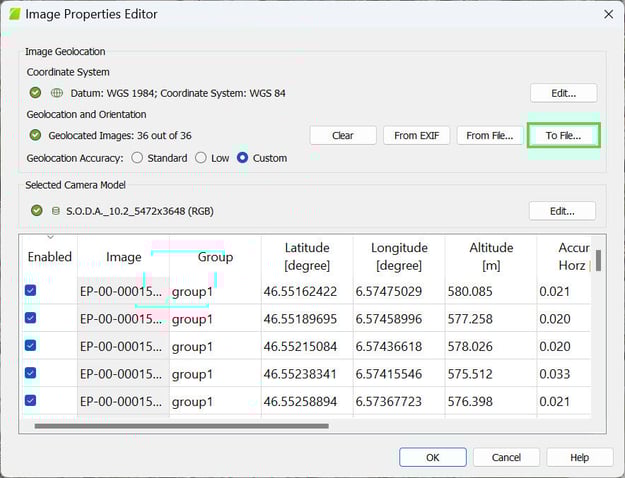Click the globe icon next to Datum
The height and width of the screenshot is (478, 625).
(57, 93)
